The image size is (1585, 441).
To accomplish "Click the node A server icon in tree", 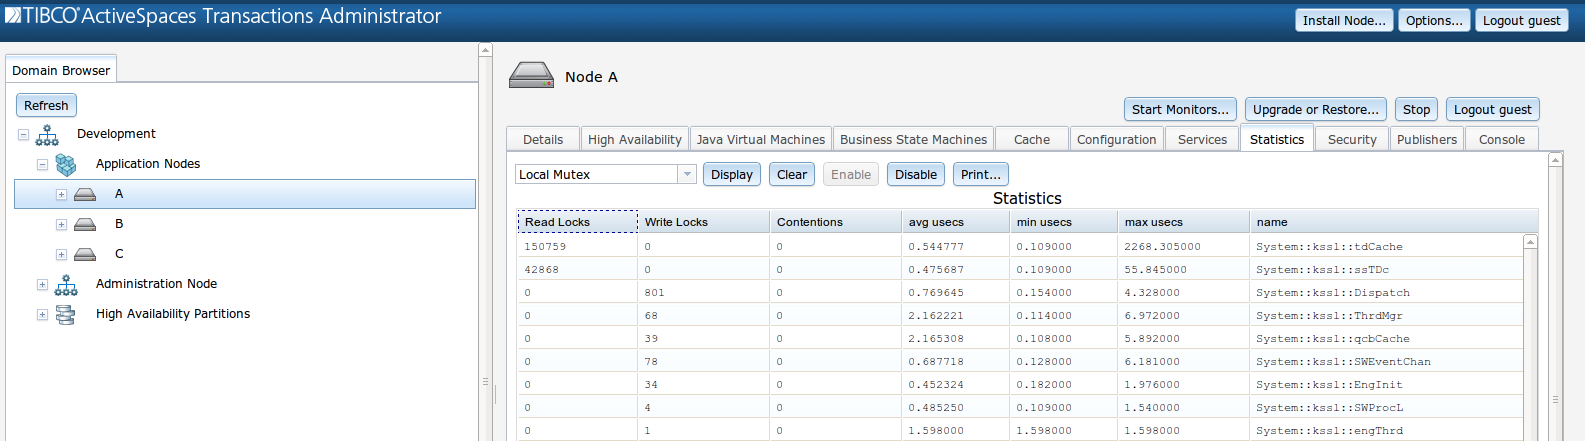I will tap(85, 194).
